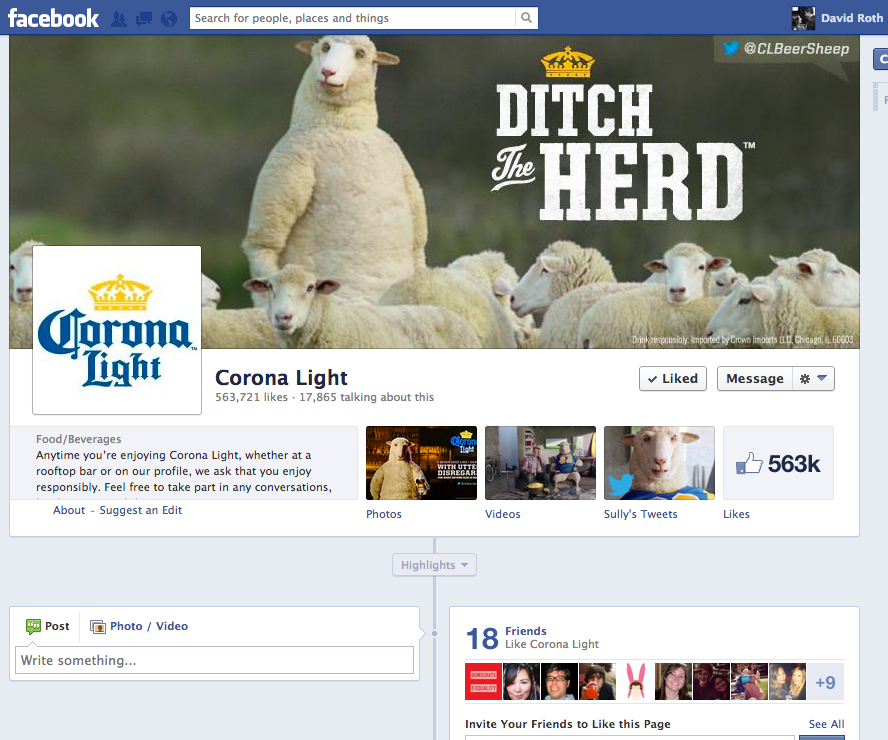Screen dimensions: 888x740
Task: Show the +9 more friends tile
Action: pos(825,682)
